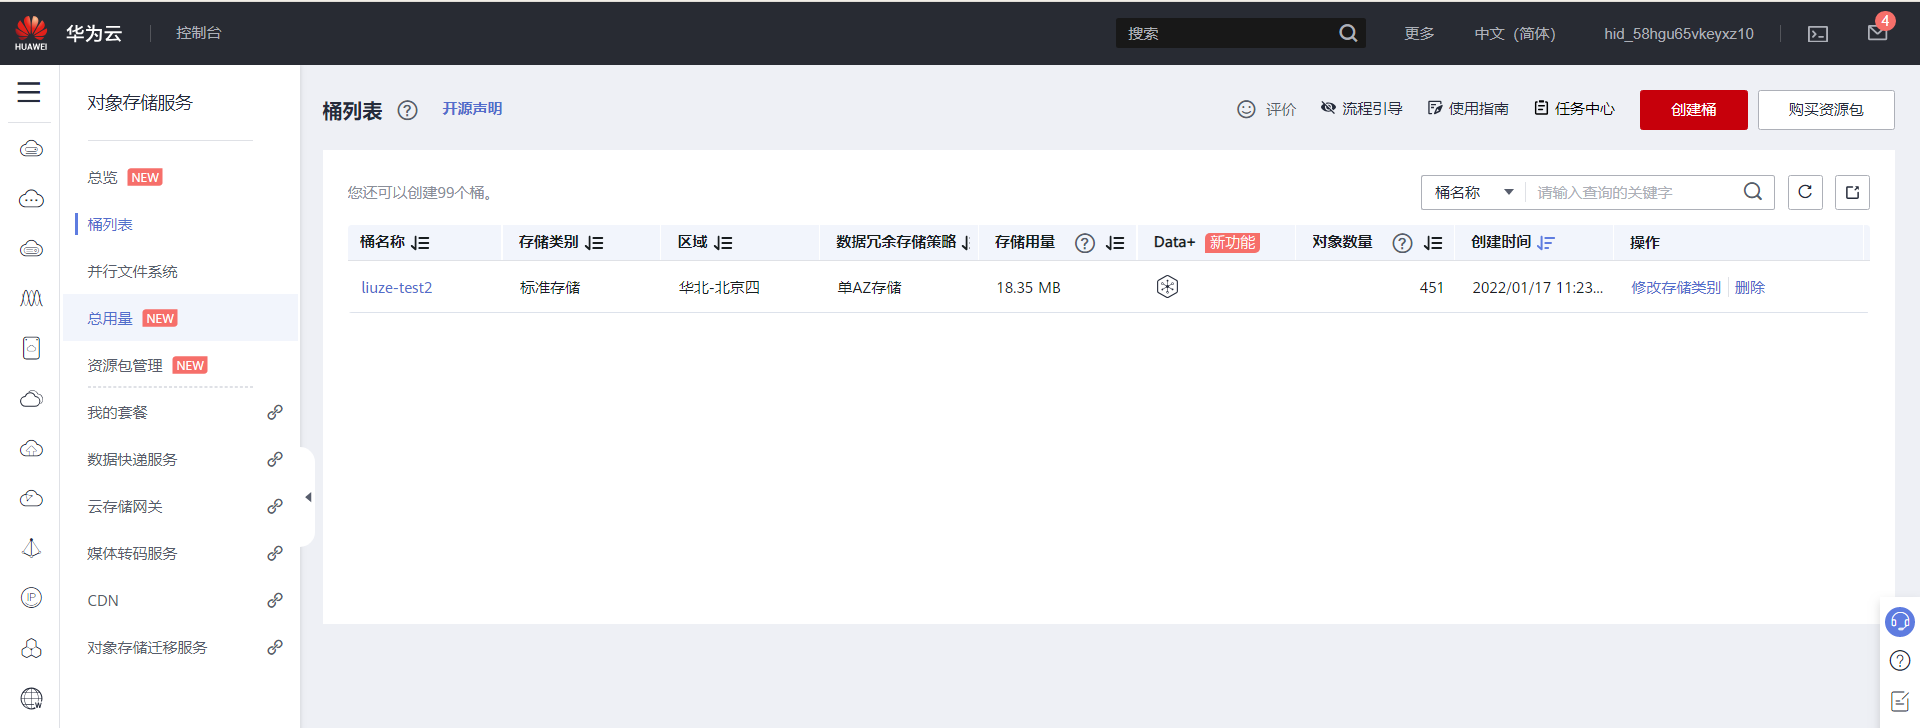Image resolution: width=1920 pixels, height=728 pixels.
Task: Click object count 451 cell
Action: (x=1431, y=287)
